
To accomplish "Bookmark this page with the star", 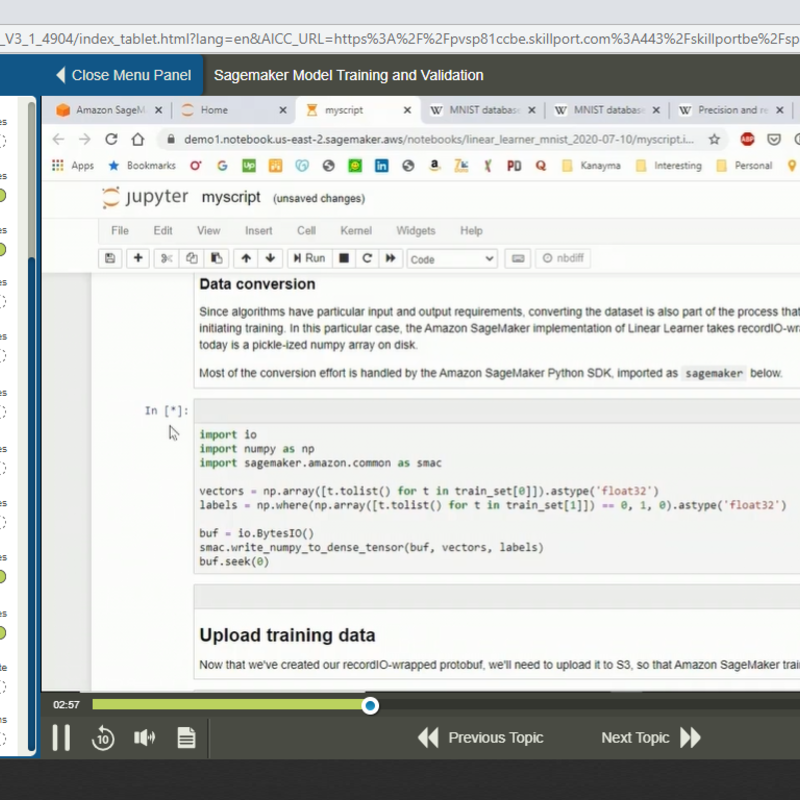I will pyautogui.click(x=714, y=139).
